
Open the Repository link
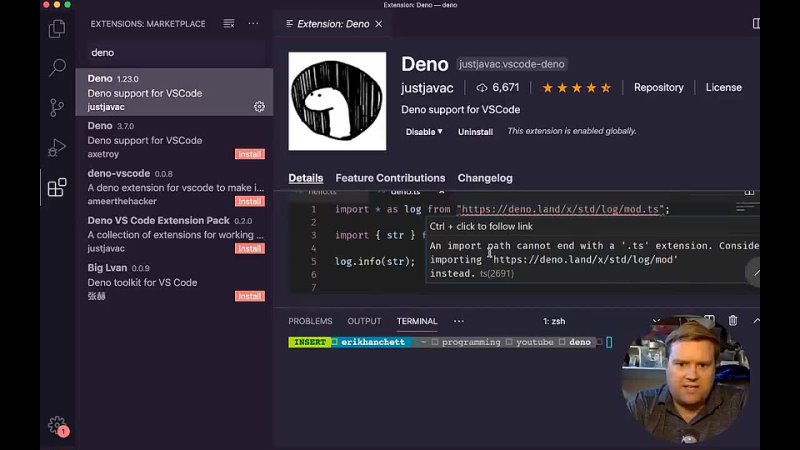[x=658, y=88]
